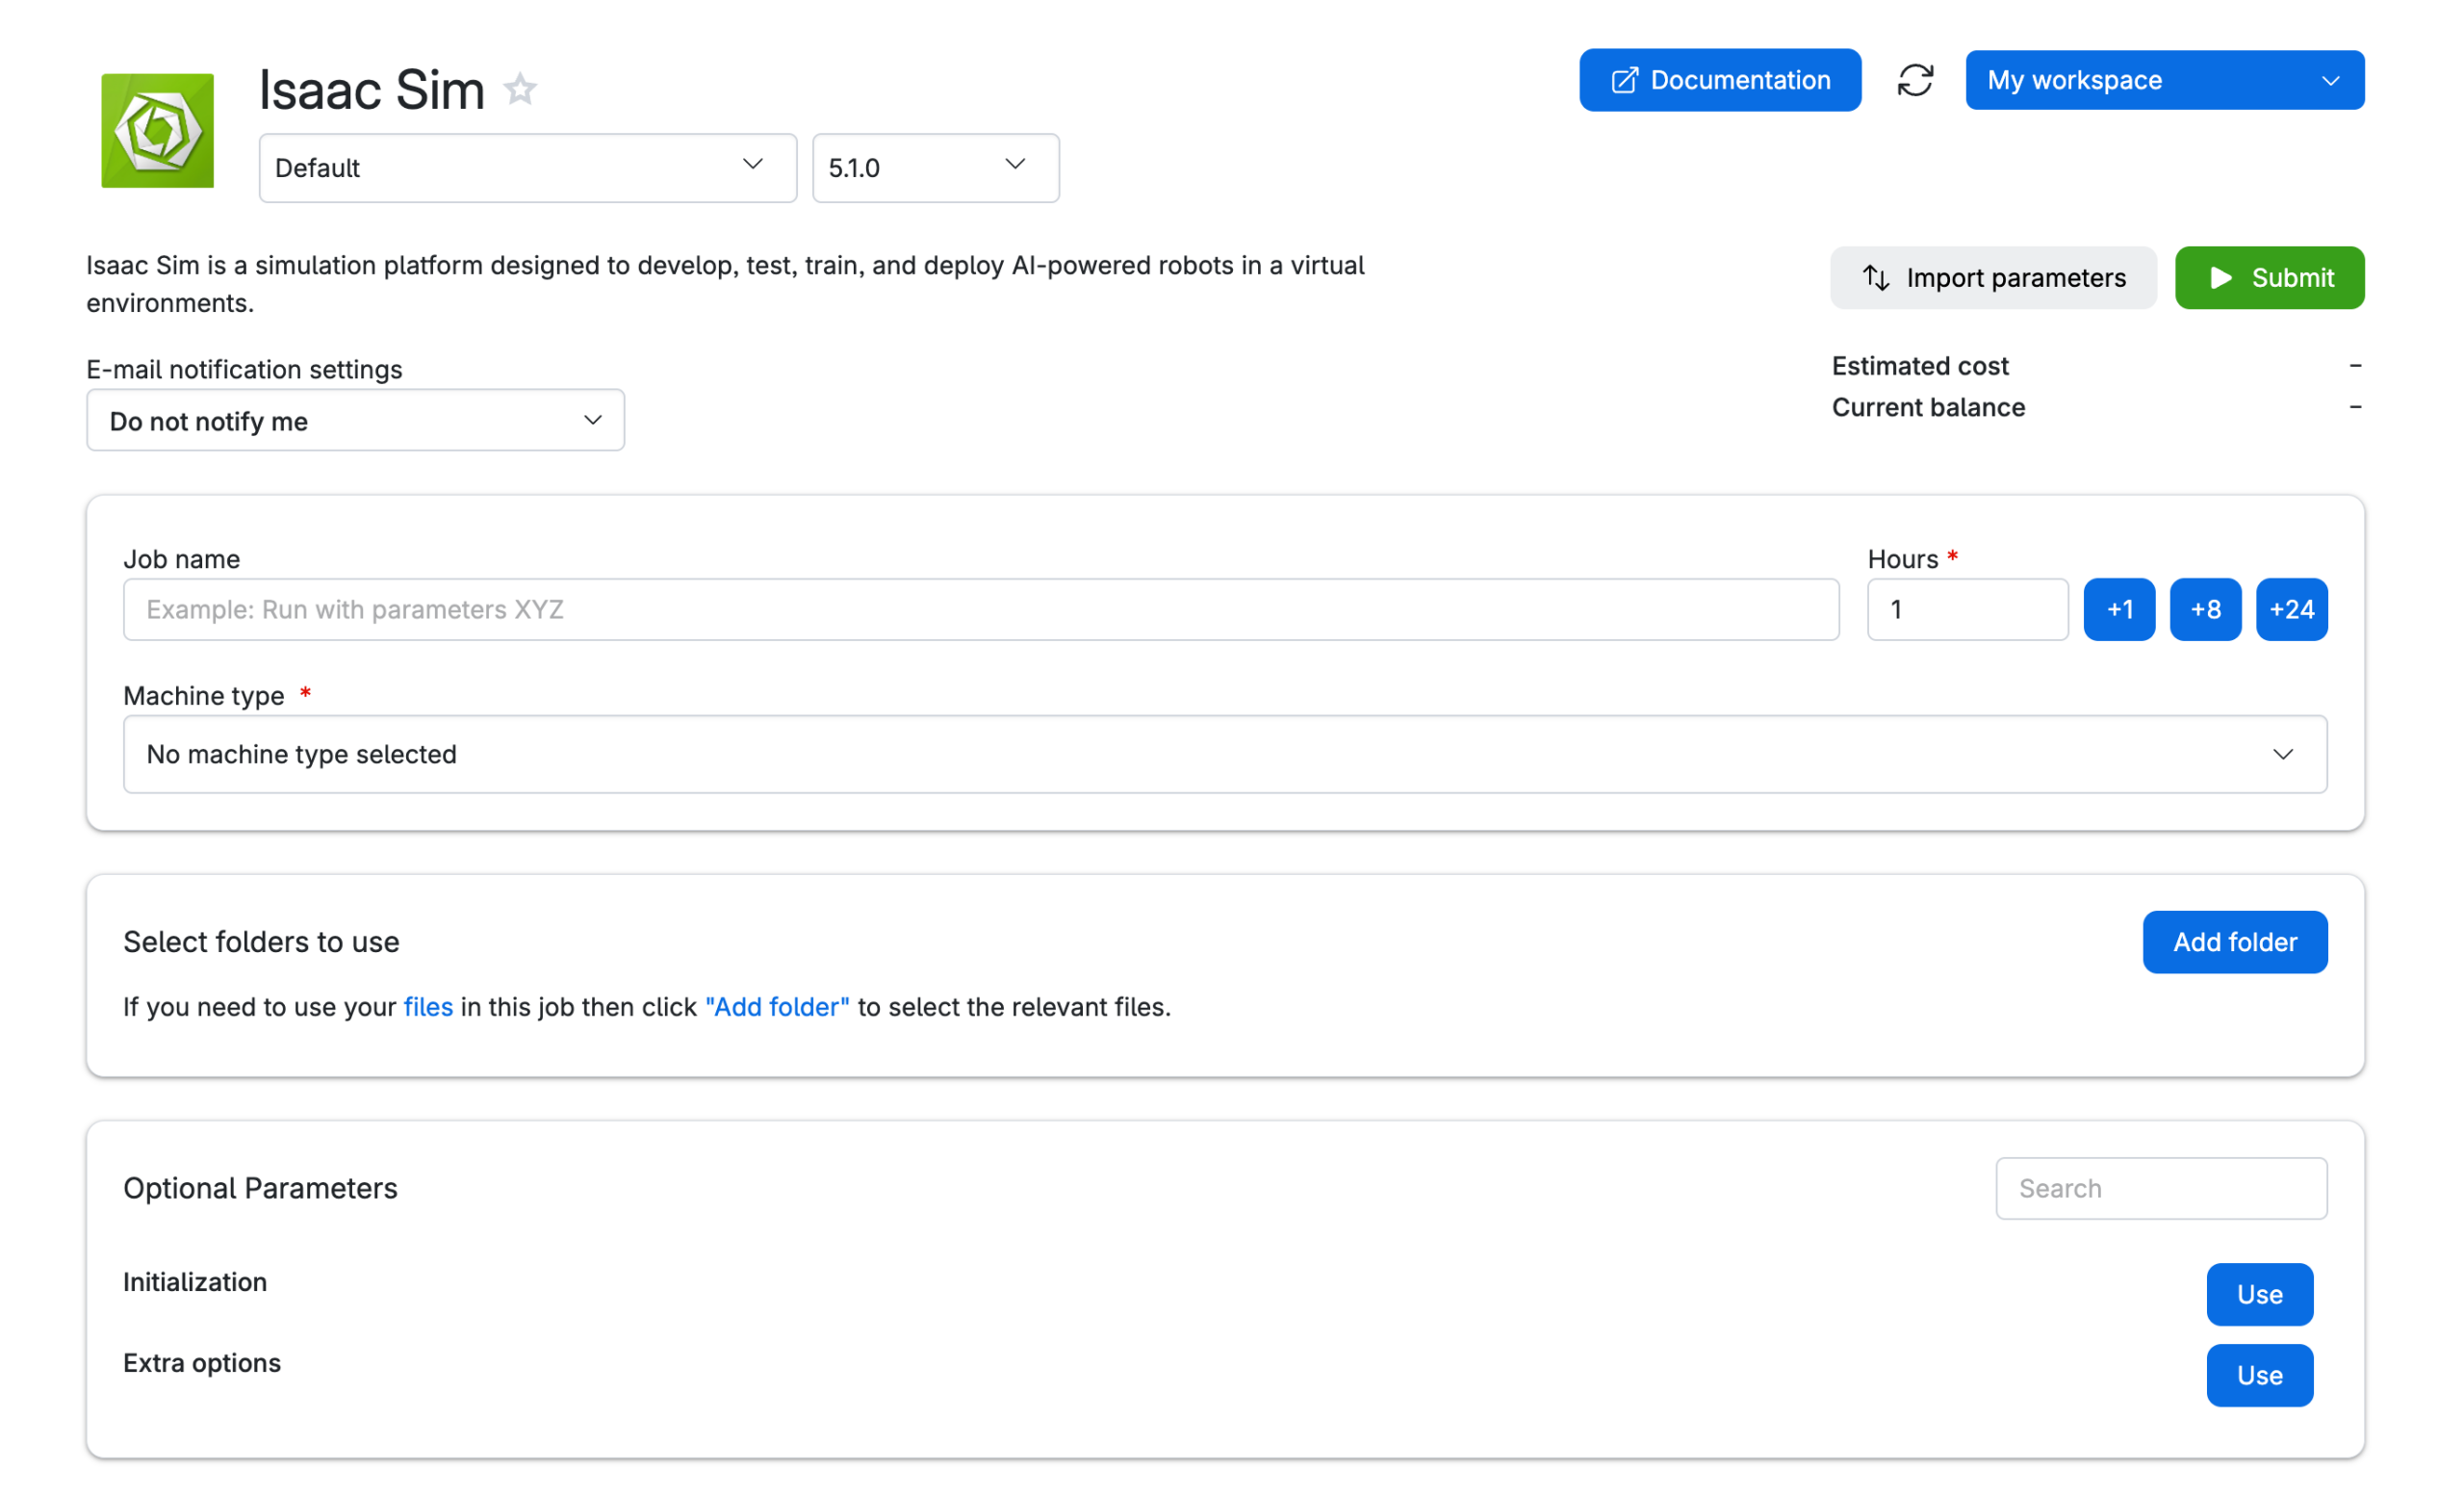
Task: Expand the Machine type selector
Action: tap(1224, 753)
